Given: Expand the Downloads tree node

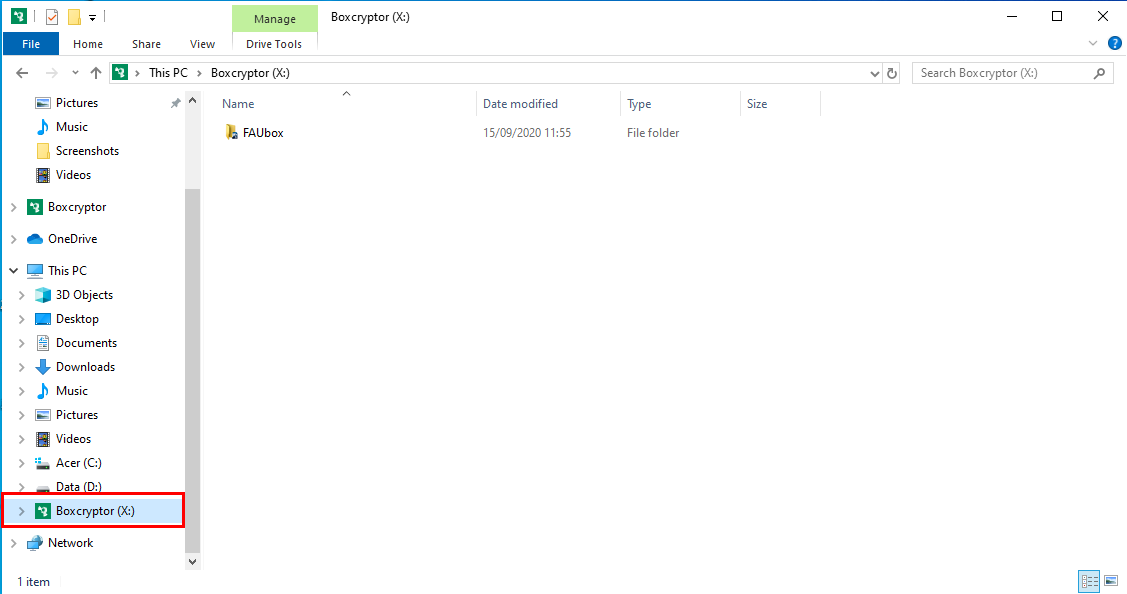Looking at the screenshot, I should tap(22, 367).
